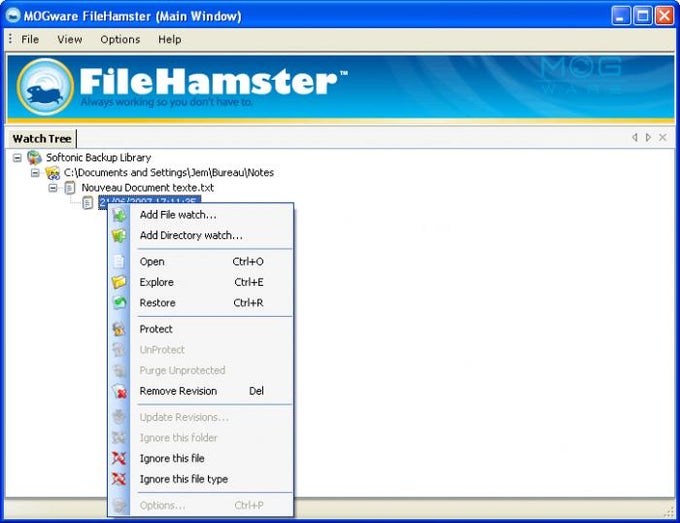Select the Watch Tree tab
Screen dimensions: 680x523
pyautogui.click(x=42, y=139)
